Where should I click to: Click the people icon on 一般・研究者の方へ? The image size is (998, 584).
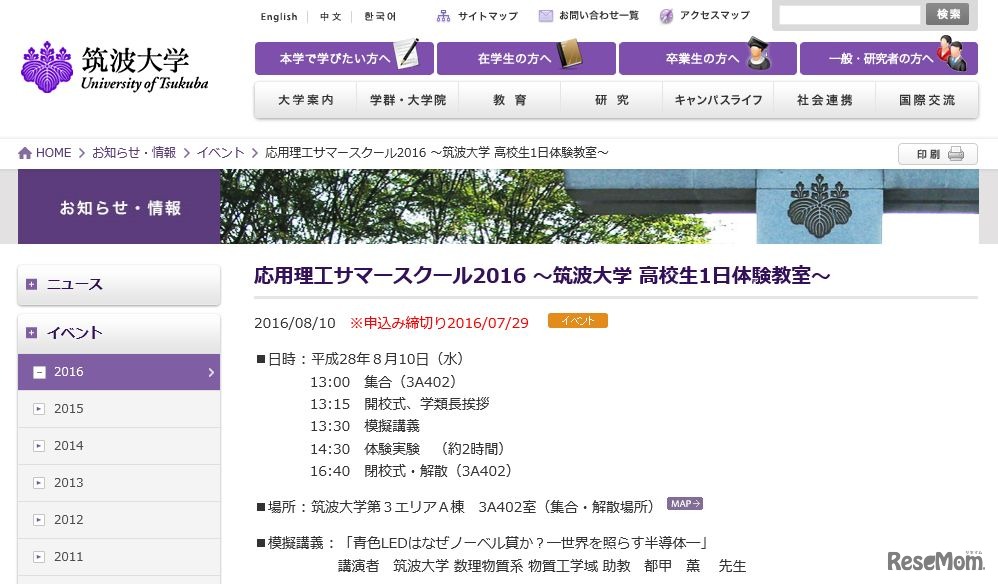tap(952, 53)
